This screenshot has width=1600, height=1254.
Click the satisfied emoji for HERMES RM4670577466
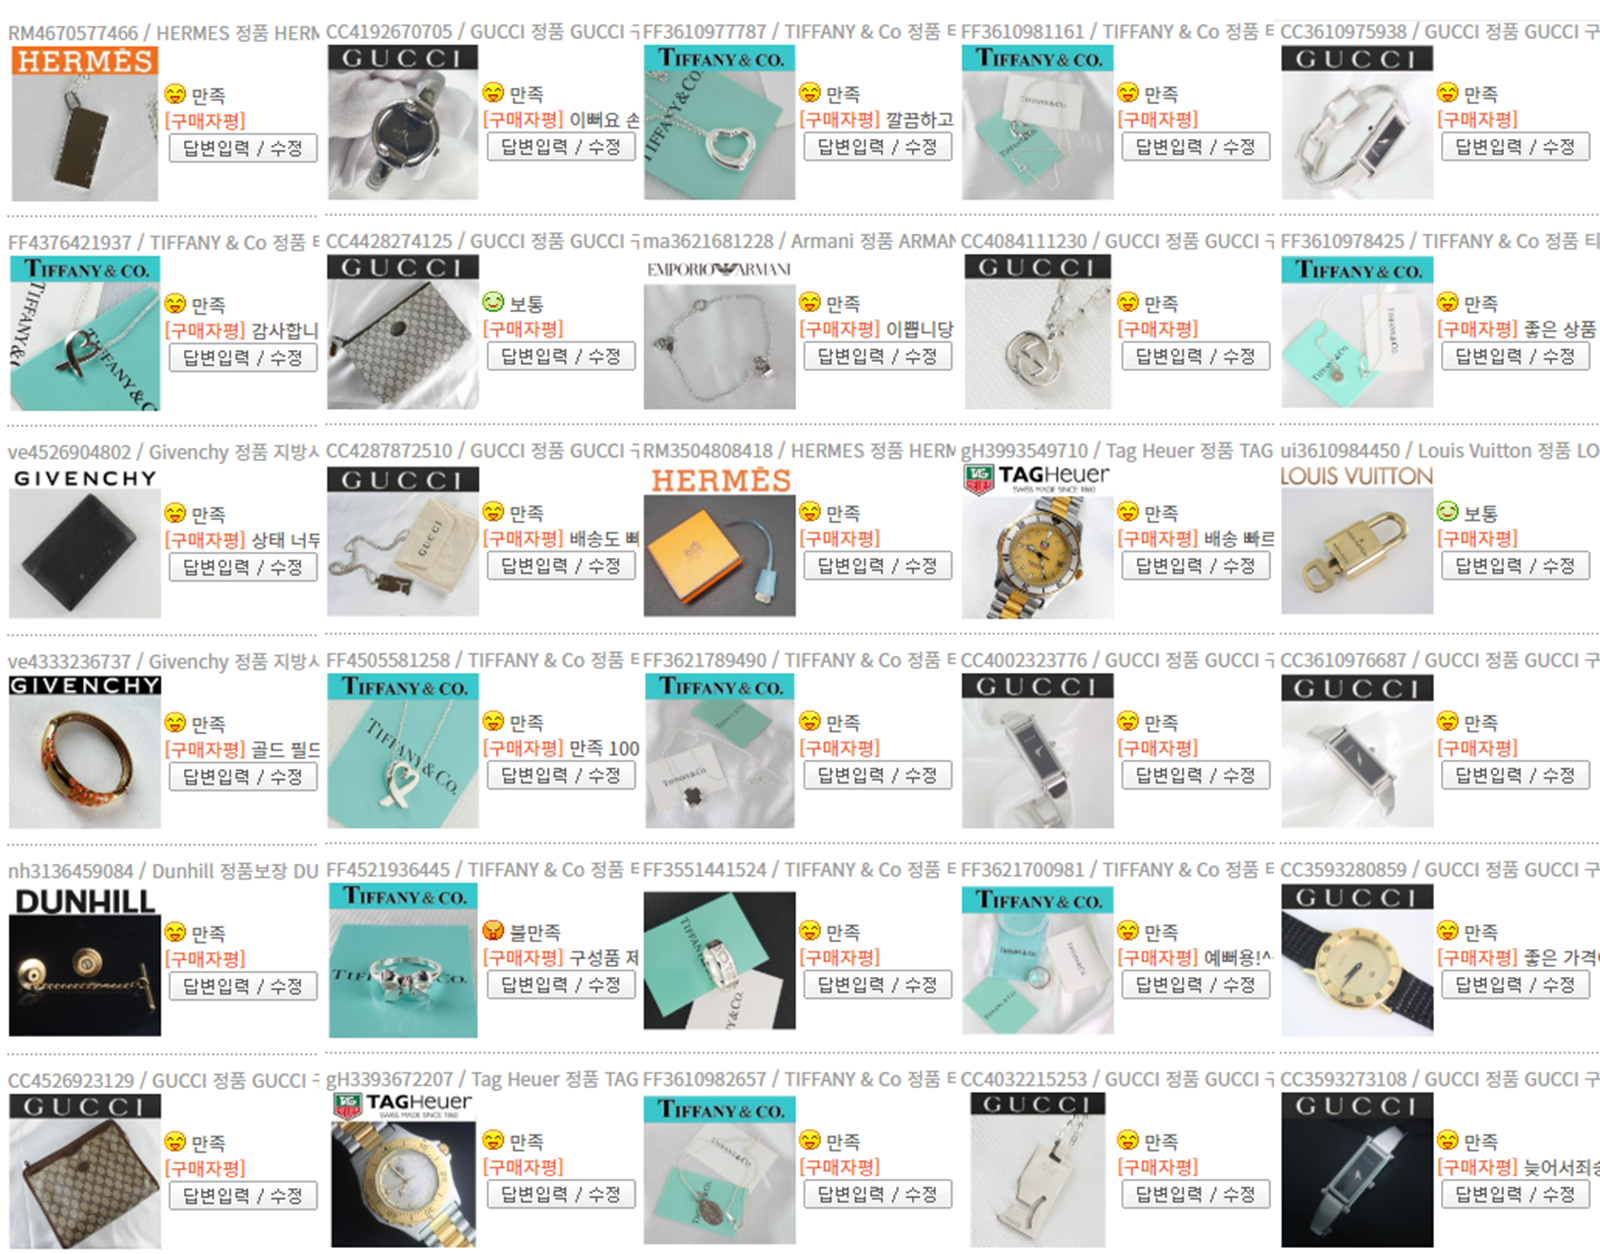click(175, 95)
